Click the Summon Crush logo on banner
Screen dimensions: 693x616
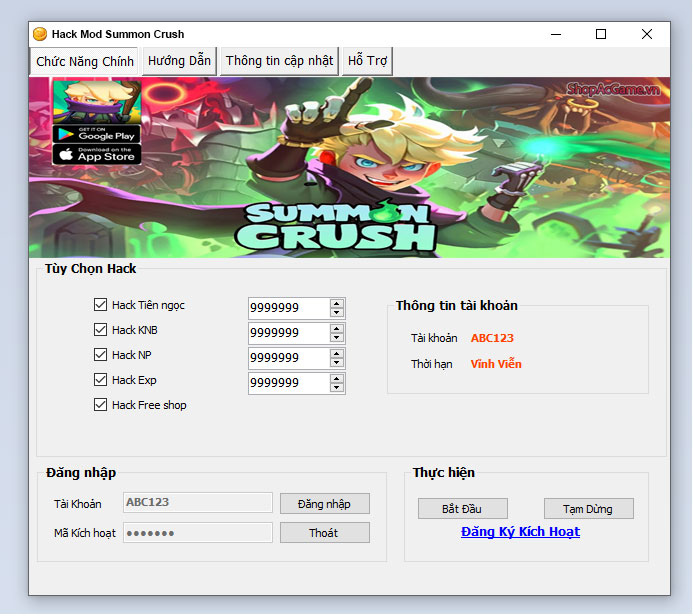337,227
